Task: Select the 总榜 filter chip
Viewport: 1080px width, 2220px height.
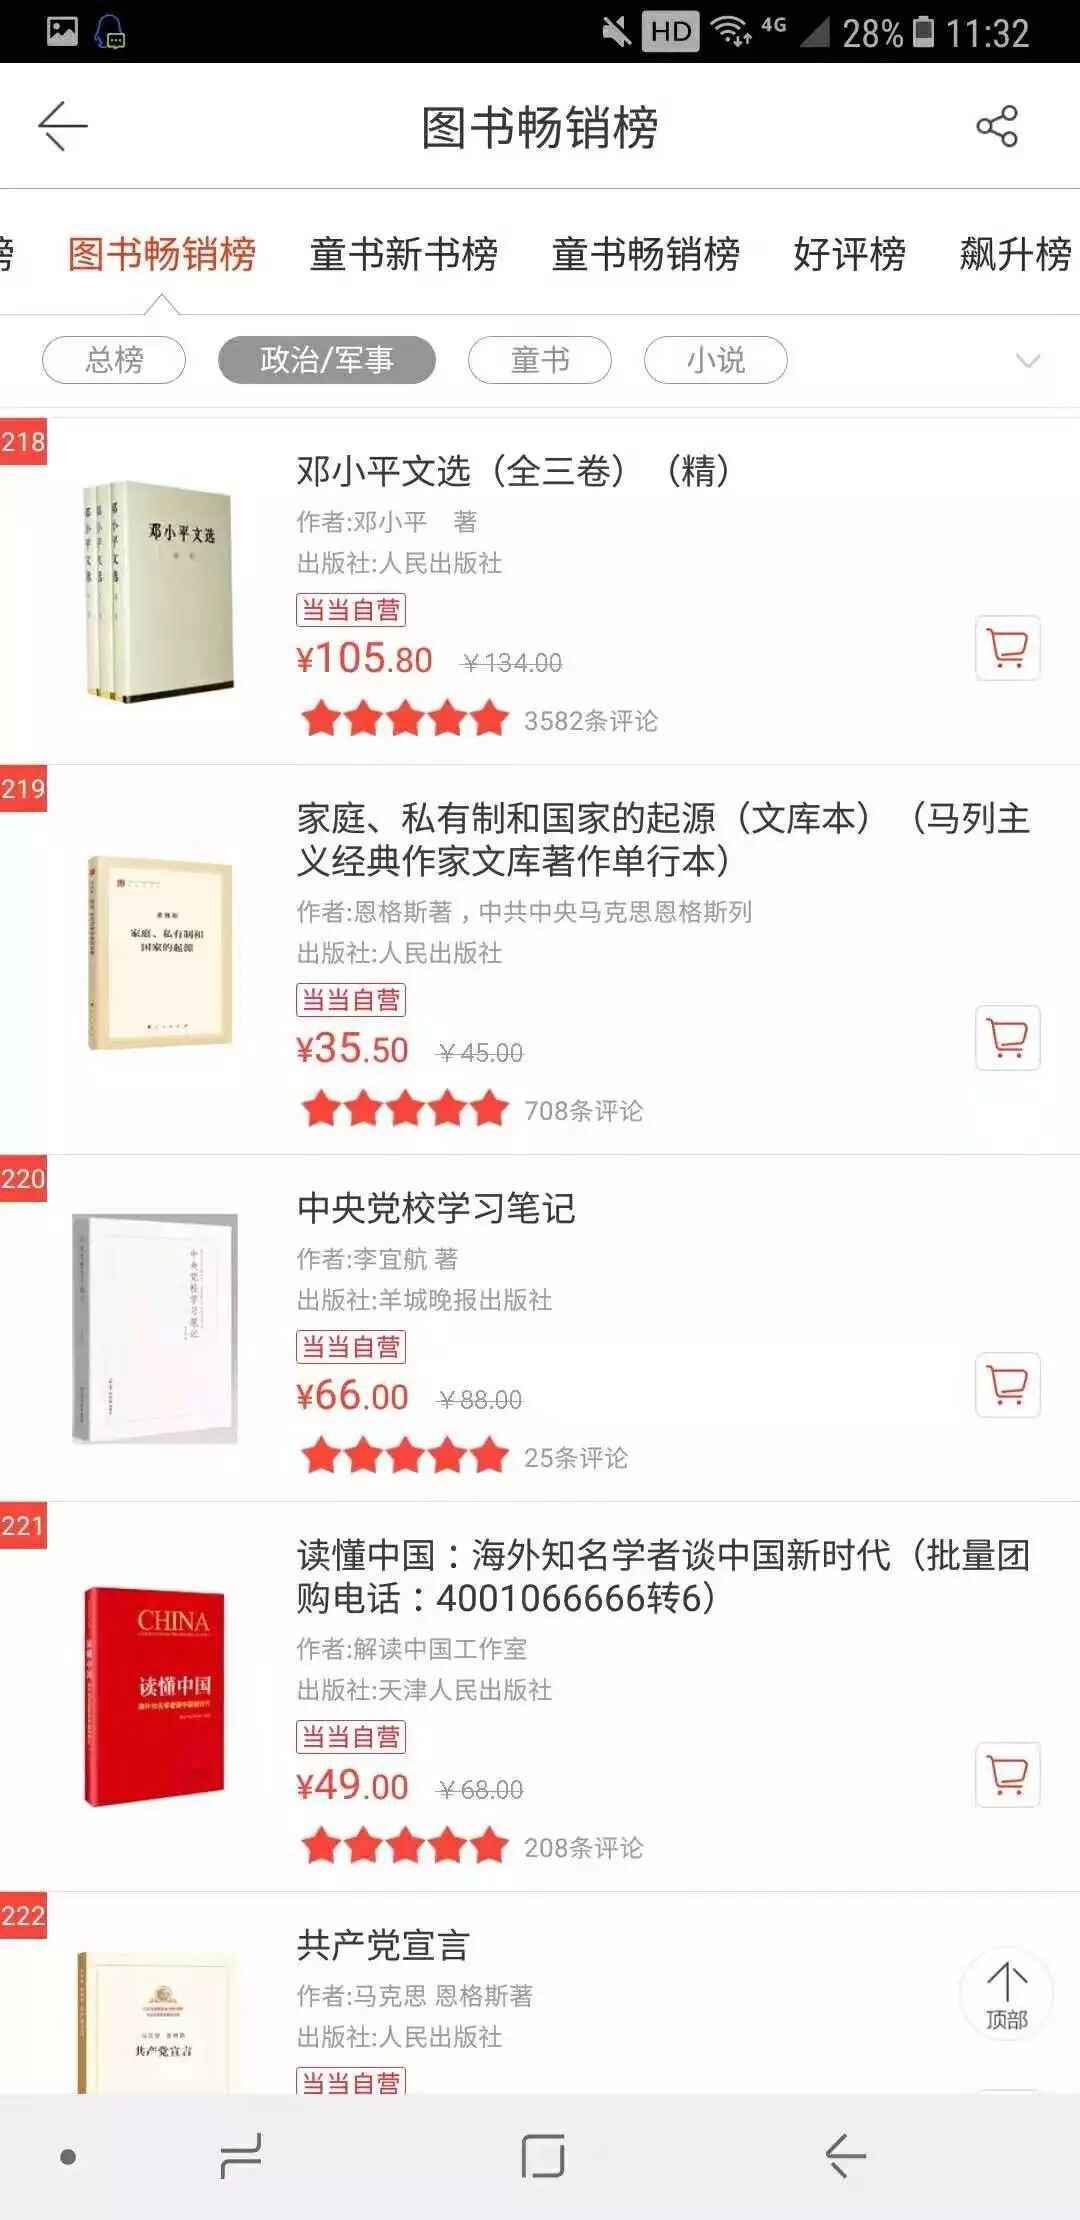Action: (114, 360)
